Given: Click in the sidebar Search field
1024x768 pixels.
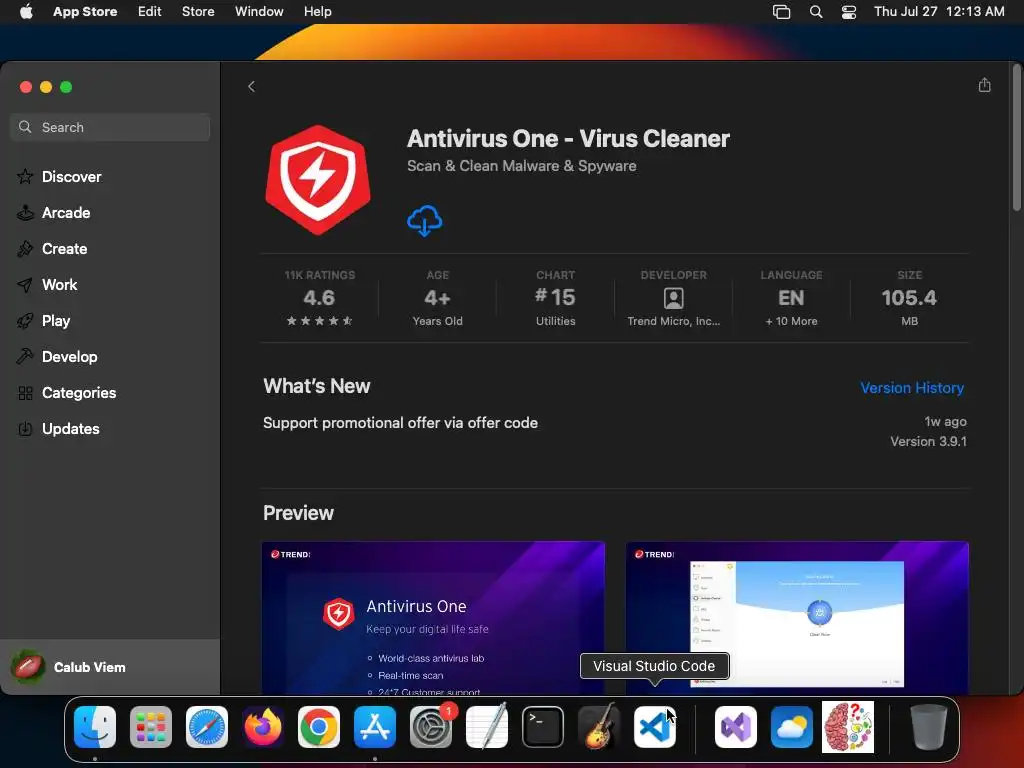Looking at the screenshot, I should 110,127.
